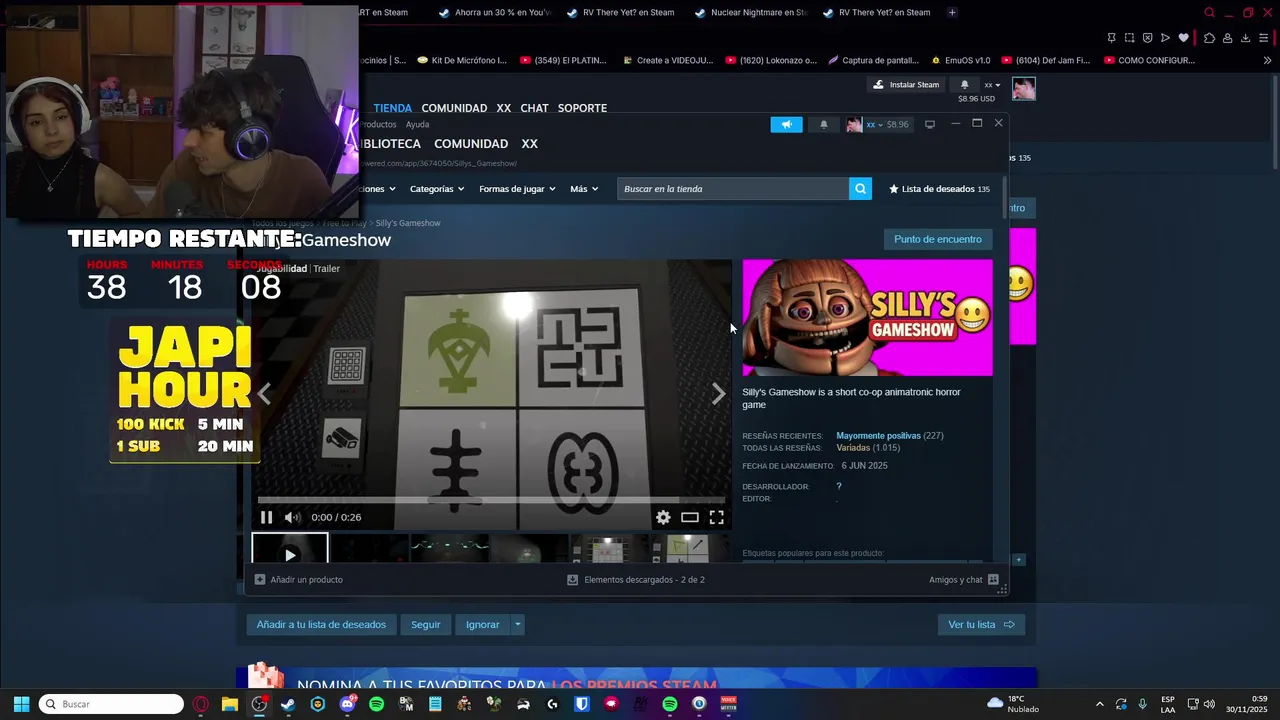
Task: Mute the trailer volume speaker icon
Action: pyautogui.click(x=292, y=517)
